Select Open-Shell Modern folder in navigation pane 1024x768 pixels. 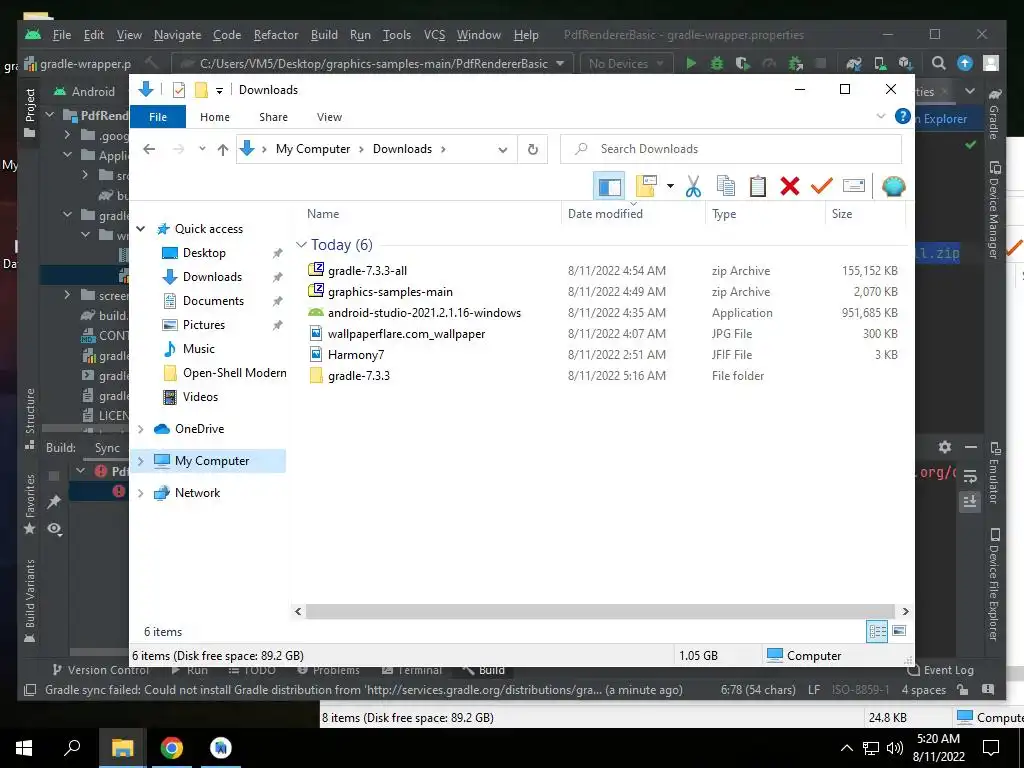tap(234, 373)
